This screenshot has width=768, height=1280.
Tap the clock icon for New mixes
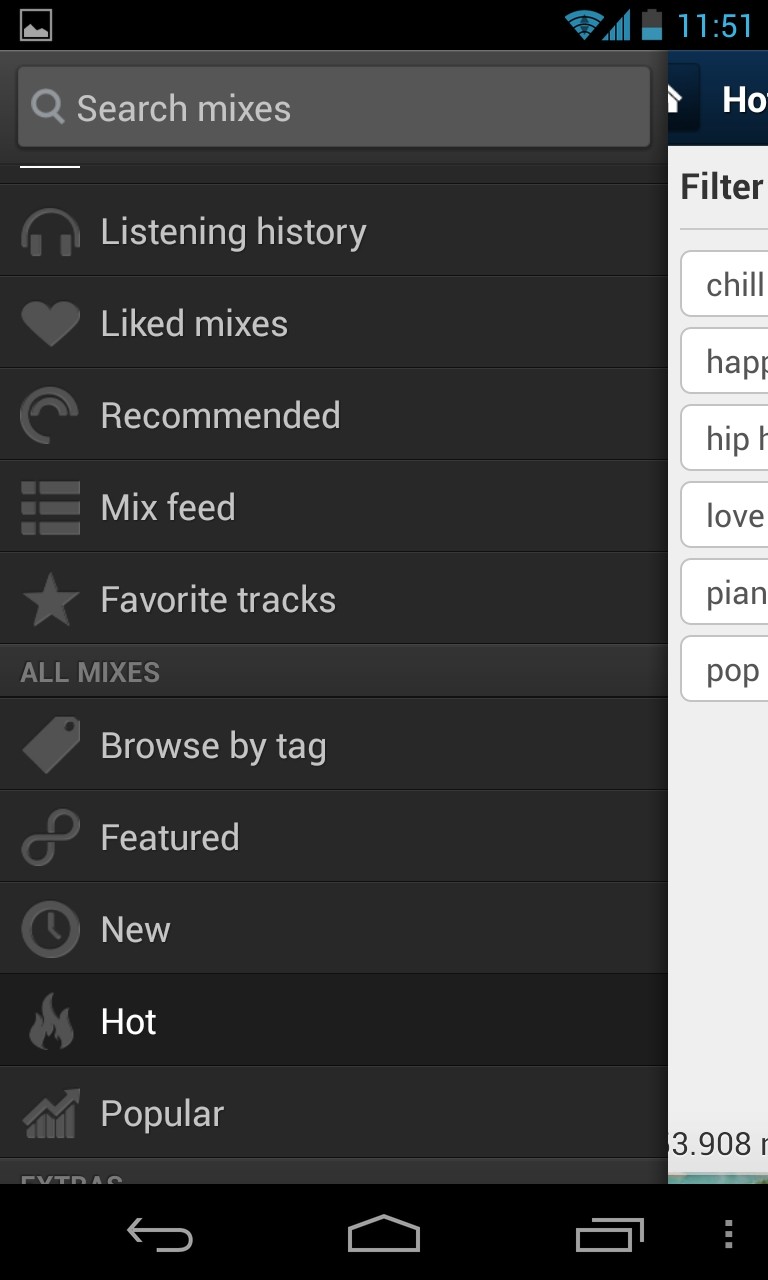pyautogui.click(x=50, y=930)
